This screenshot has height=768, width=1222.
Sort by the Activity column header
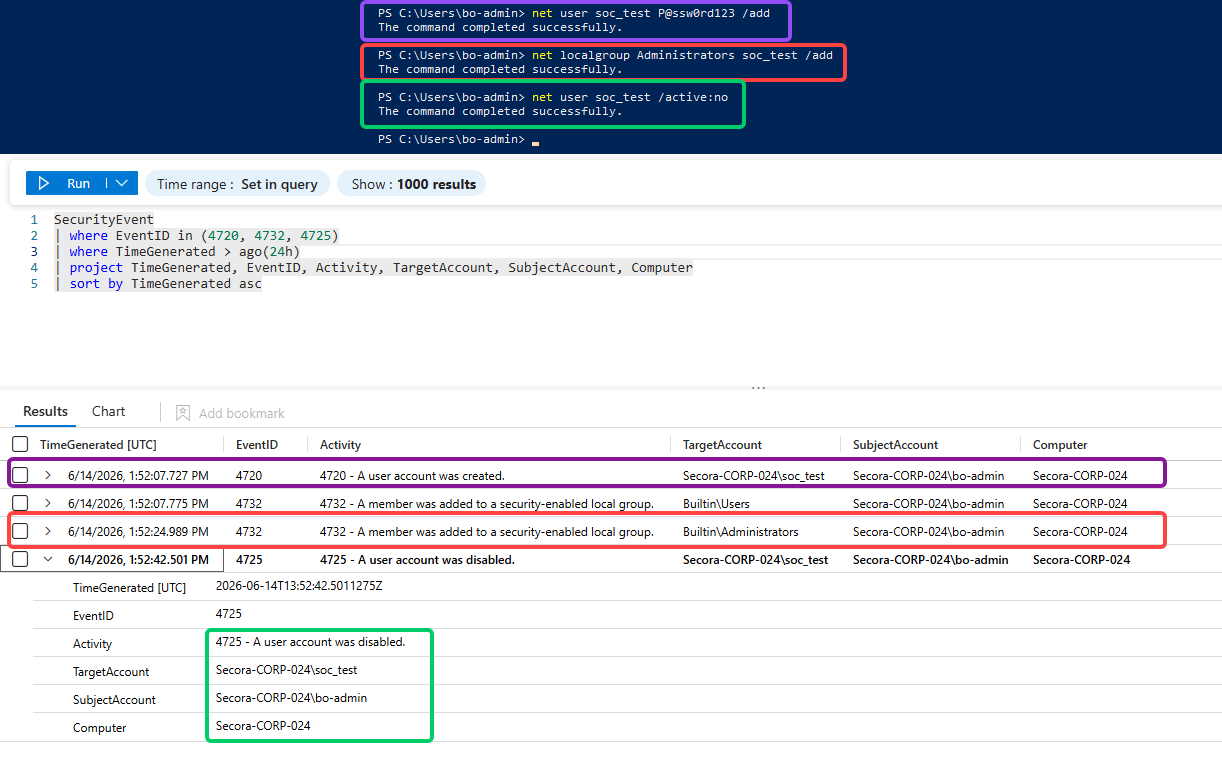(340, 444)
